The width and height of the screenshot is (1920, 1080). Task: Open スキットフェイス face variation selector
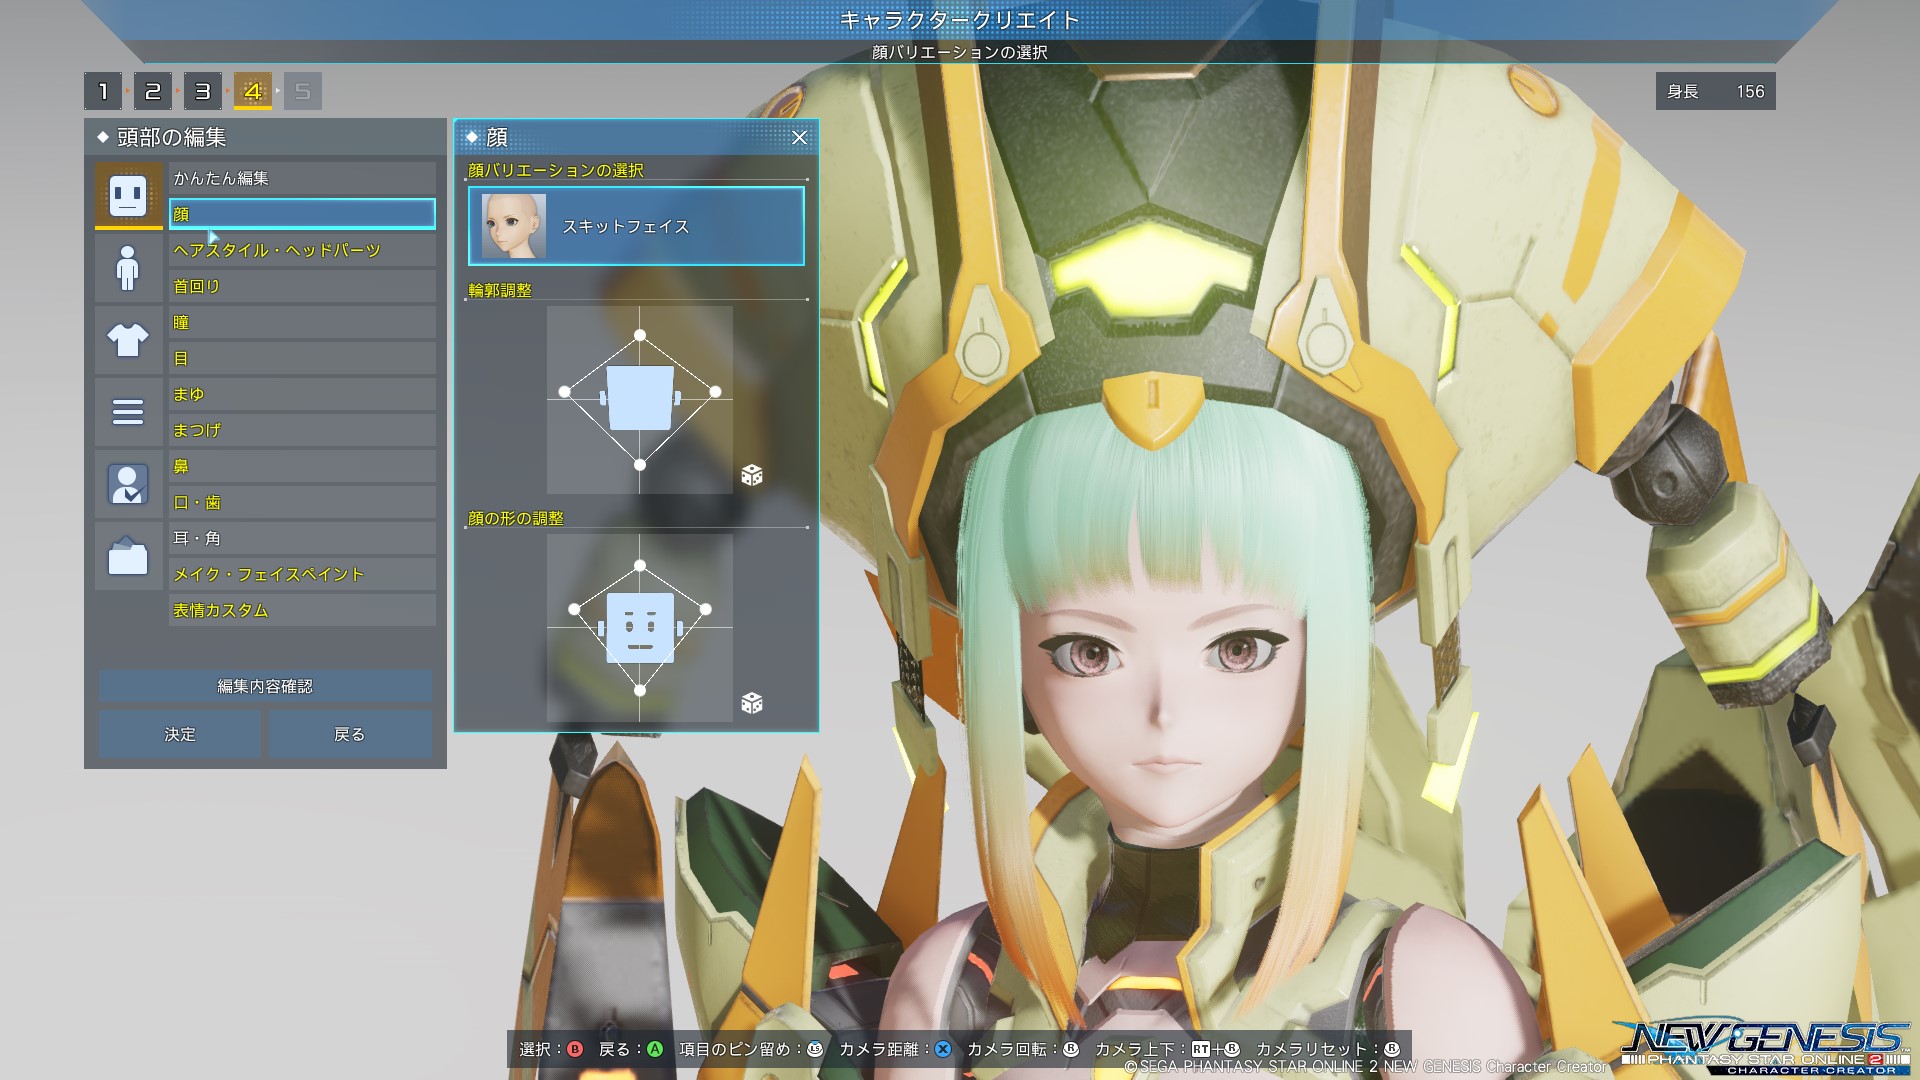coord(636,227)
